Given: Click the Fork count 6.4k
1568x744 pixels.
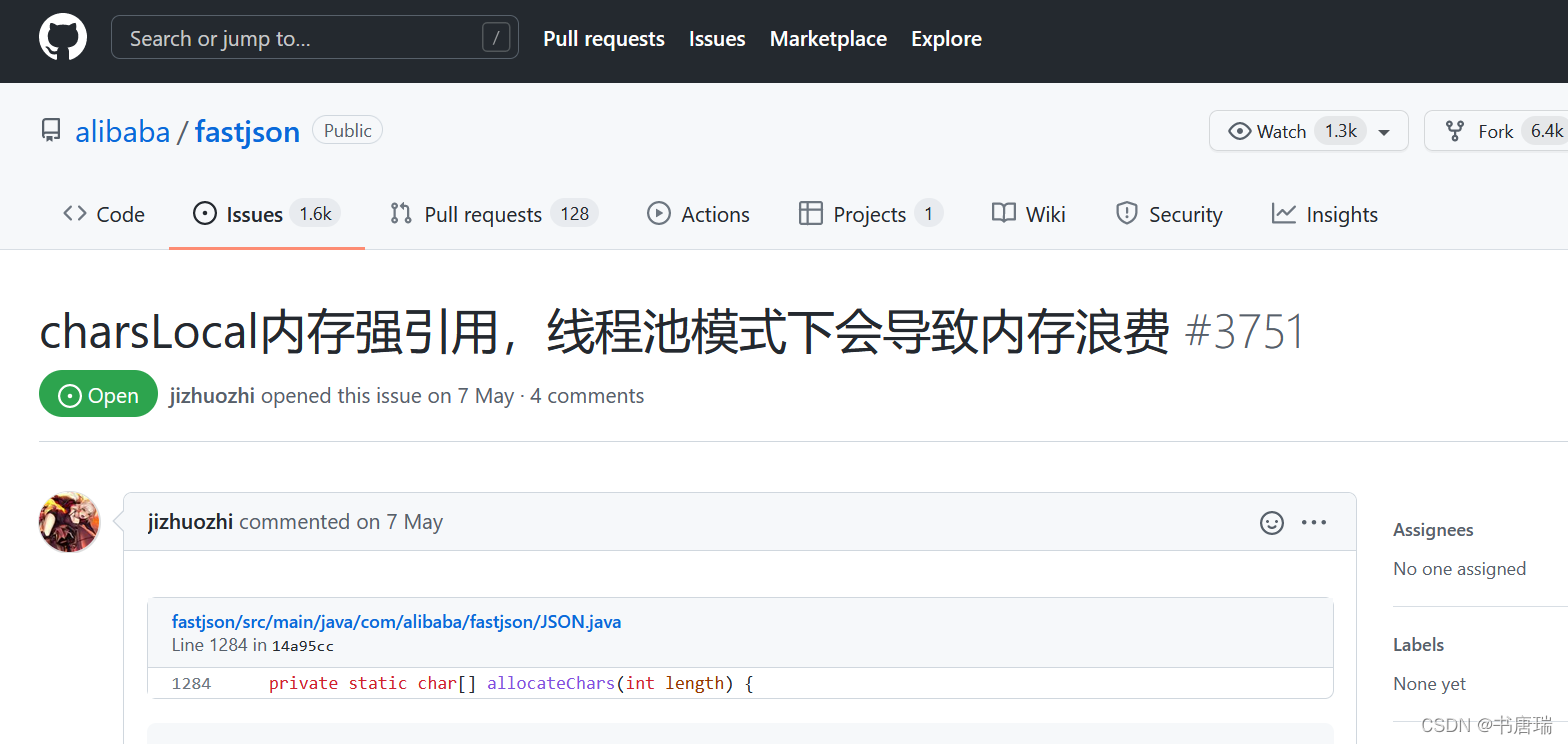Looking at the screenshot, I should click(x=1546, y=131).
